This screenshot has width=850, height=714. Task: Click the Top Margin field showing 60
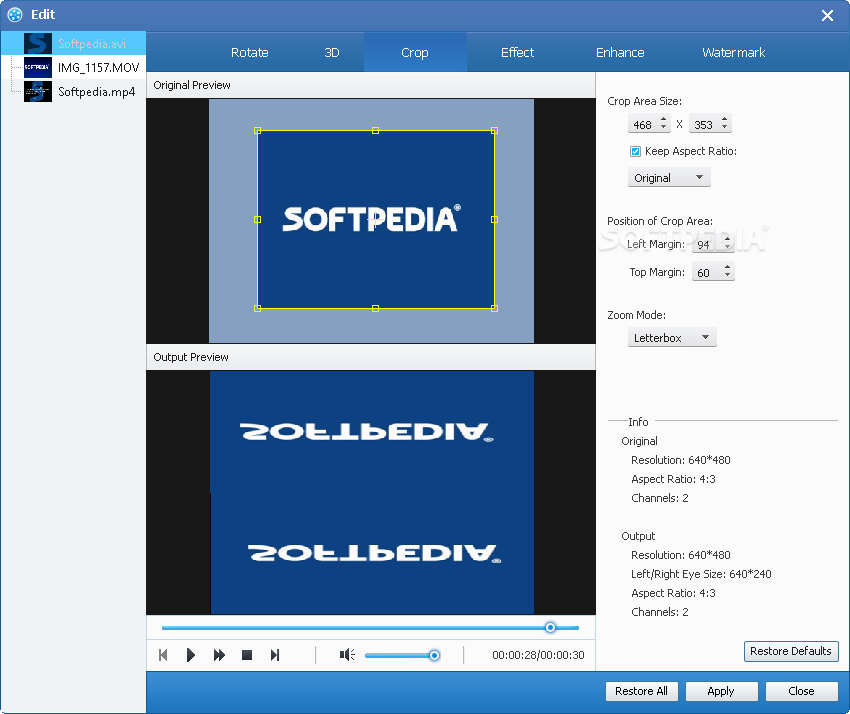[707, 273]
